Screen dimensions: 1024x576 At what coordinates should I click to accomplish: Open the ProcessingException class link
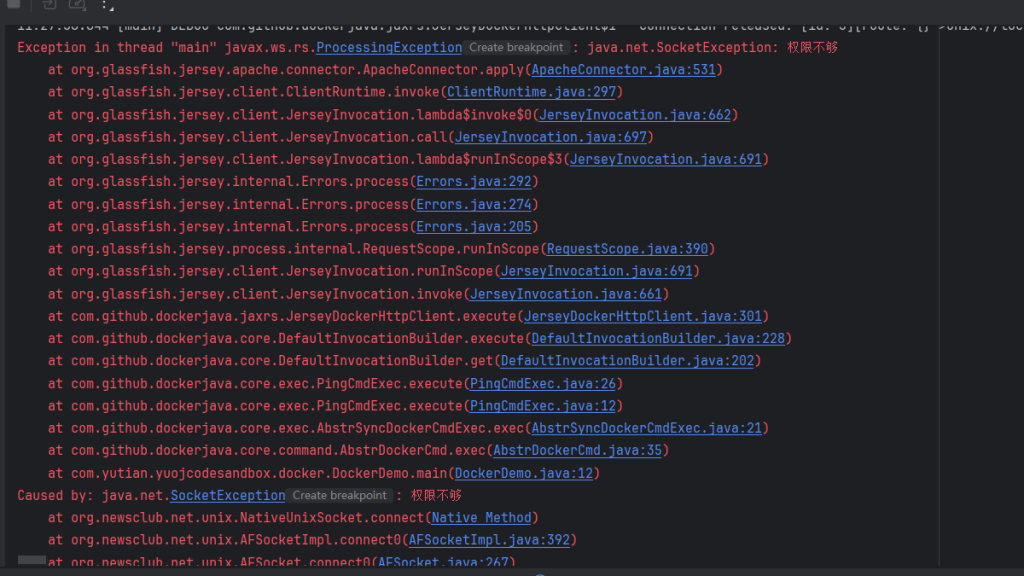pyautogui.click(x=388, y=47)
